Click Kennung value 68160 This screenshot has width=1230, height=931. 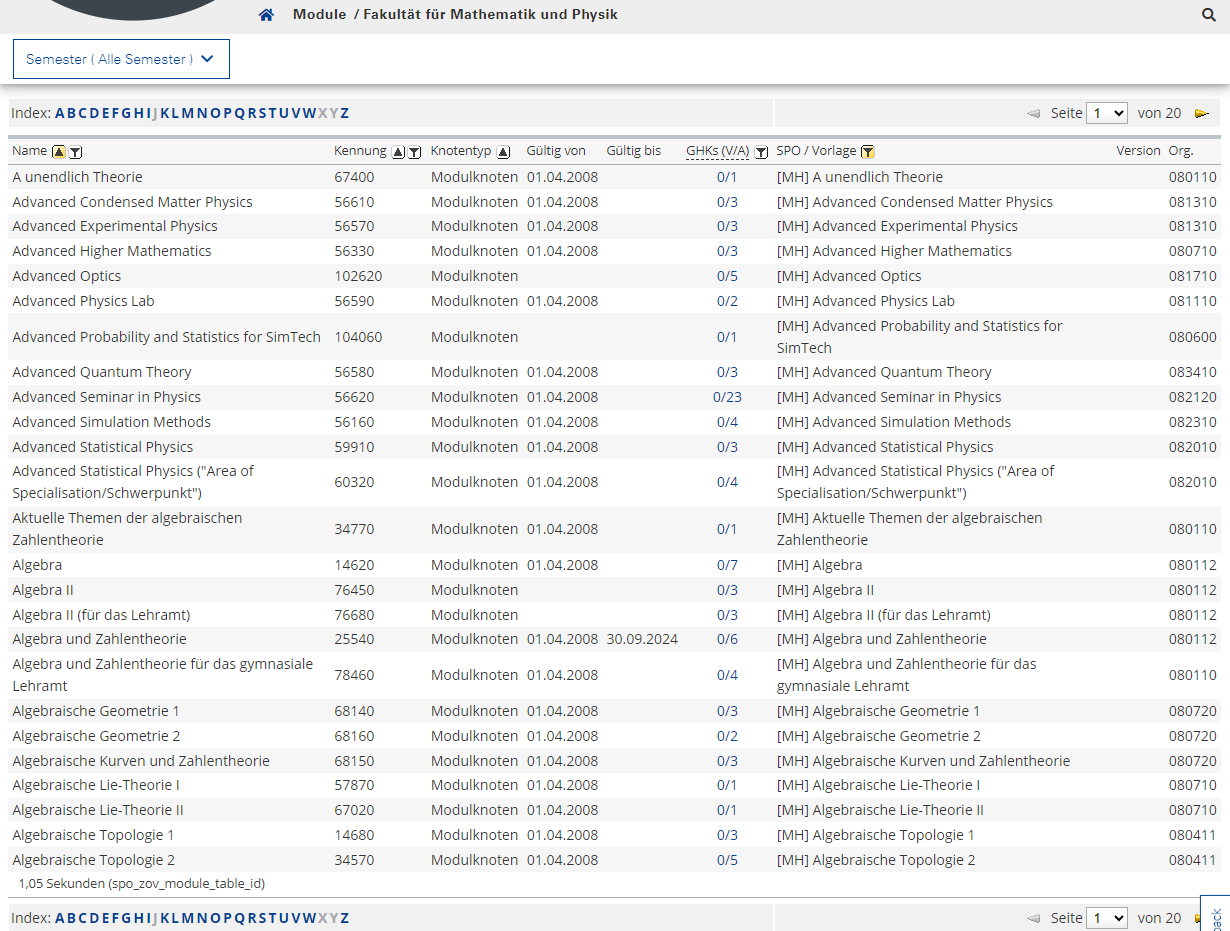point(354,736)
